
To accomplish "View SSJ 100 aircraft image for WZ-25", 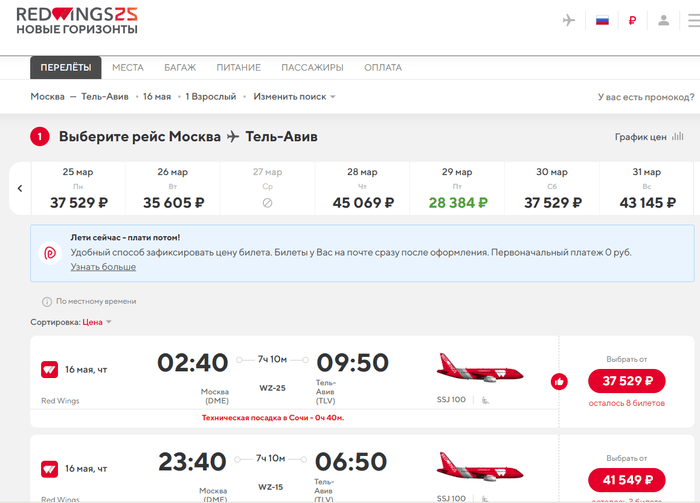I will [x=479, y=368].
